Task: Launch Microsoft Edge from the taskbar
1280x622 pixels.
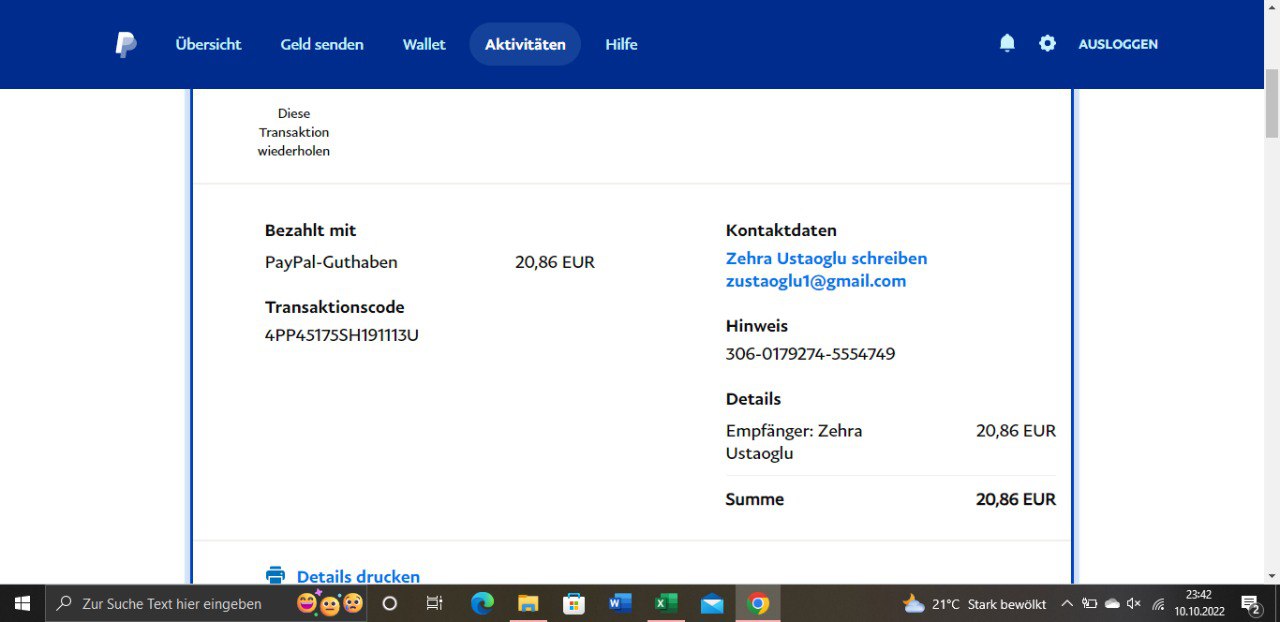Action: click(482, 603)
